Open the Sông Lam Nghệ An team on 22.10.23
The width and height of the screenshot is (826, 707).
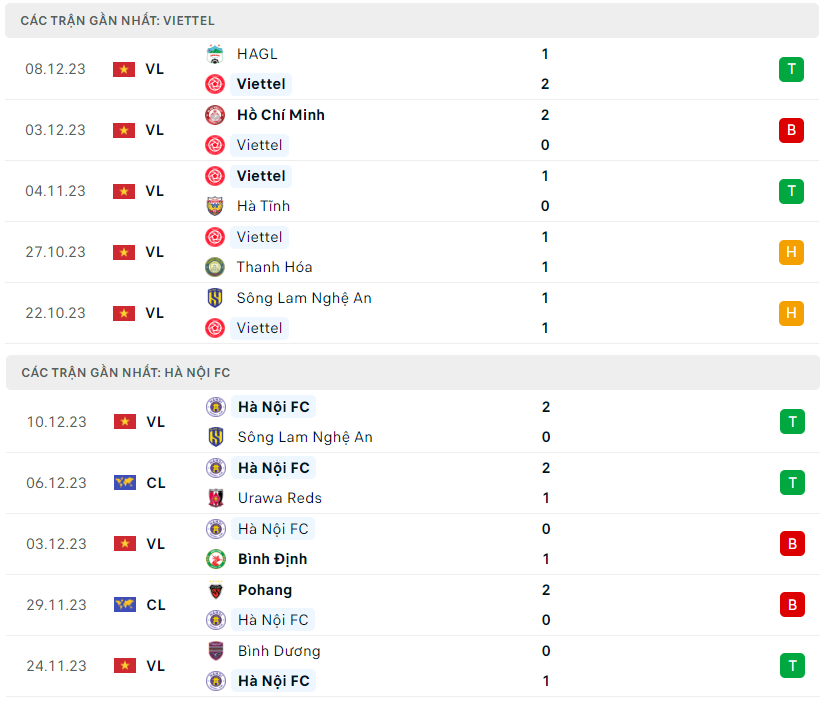pyautogui.click(x=304, y=298)
